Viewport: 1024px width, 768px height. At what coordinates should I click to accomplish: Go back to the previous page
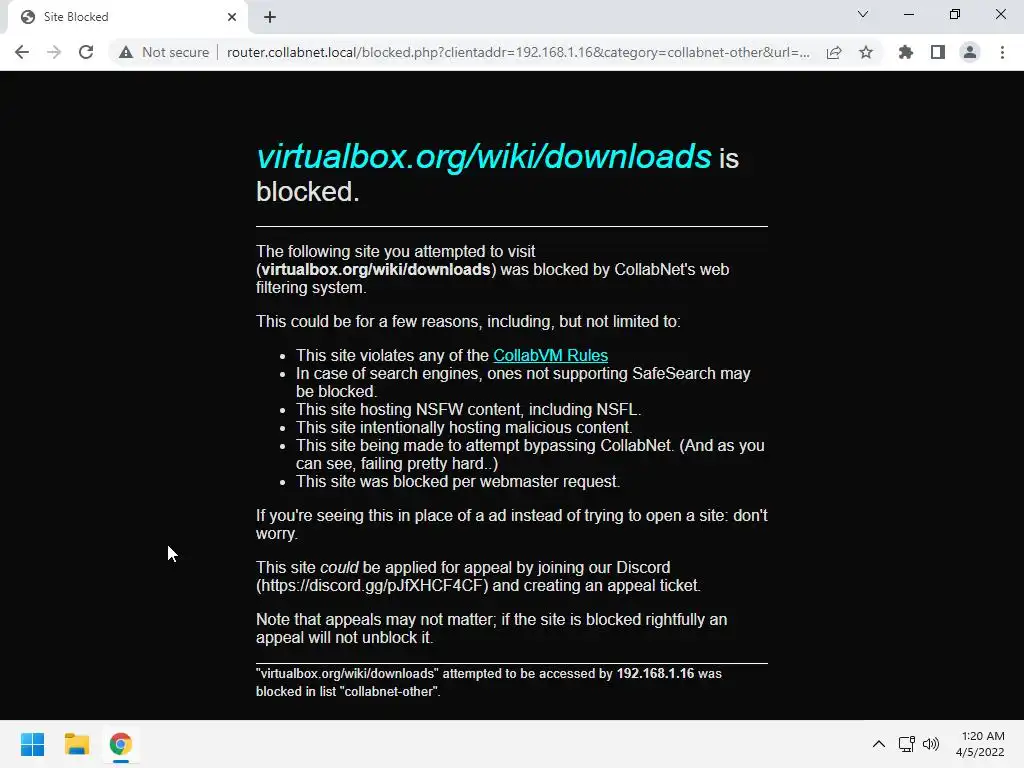[x=22, y=52]
